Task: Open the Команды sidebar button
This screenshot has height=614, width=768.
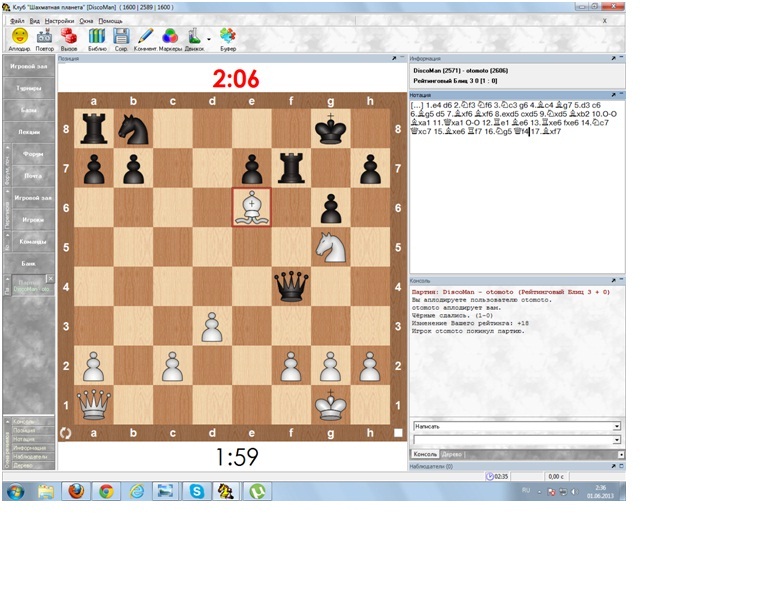Action: coord(33,241)
